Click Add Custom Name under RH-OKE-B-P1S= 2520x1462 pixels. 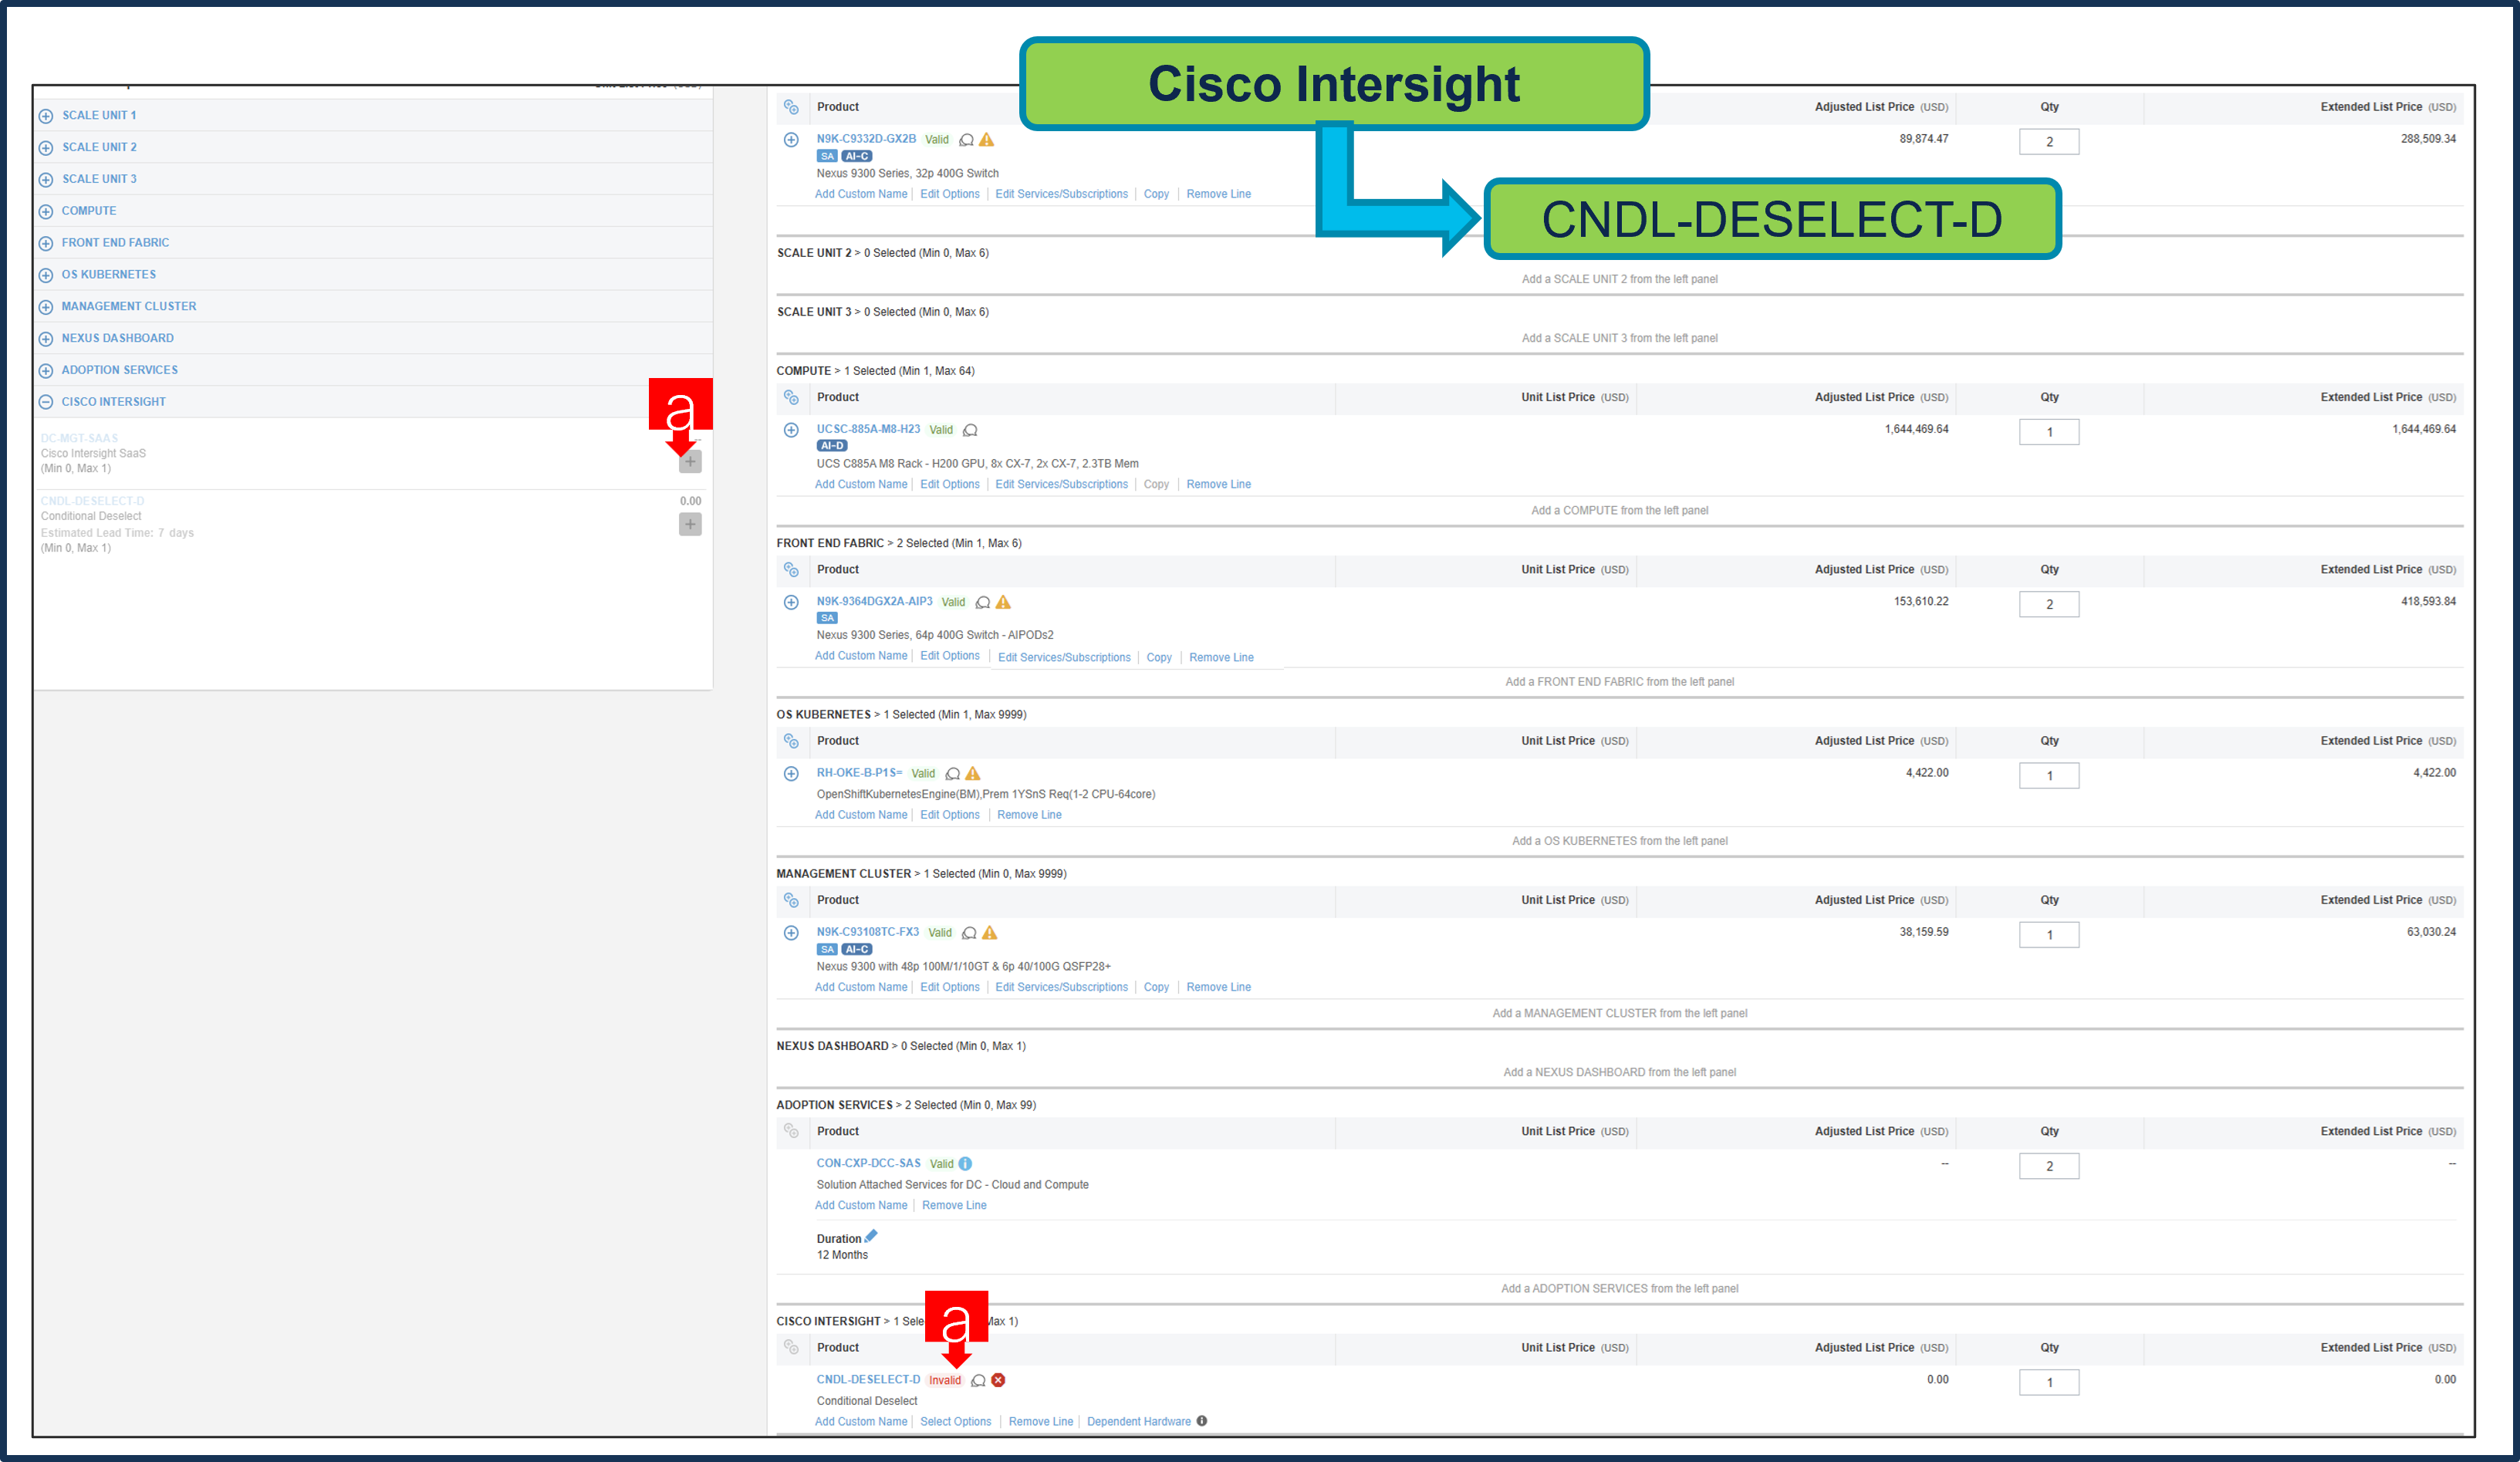point(861,814)
